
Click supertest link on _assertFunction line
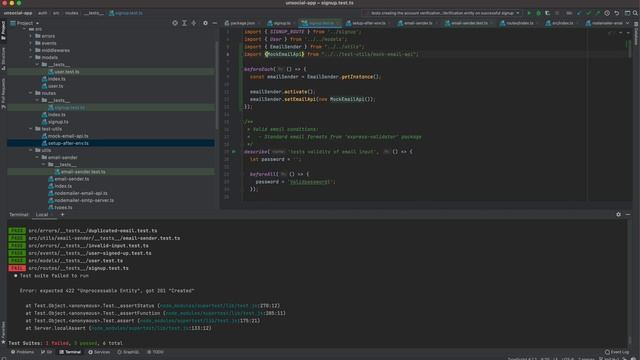pyautogui.click(x=215, y=313)
